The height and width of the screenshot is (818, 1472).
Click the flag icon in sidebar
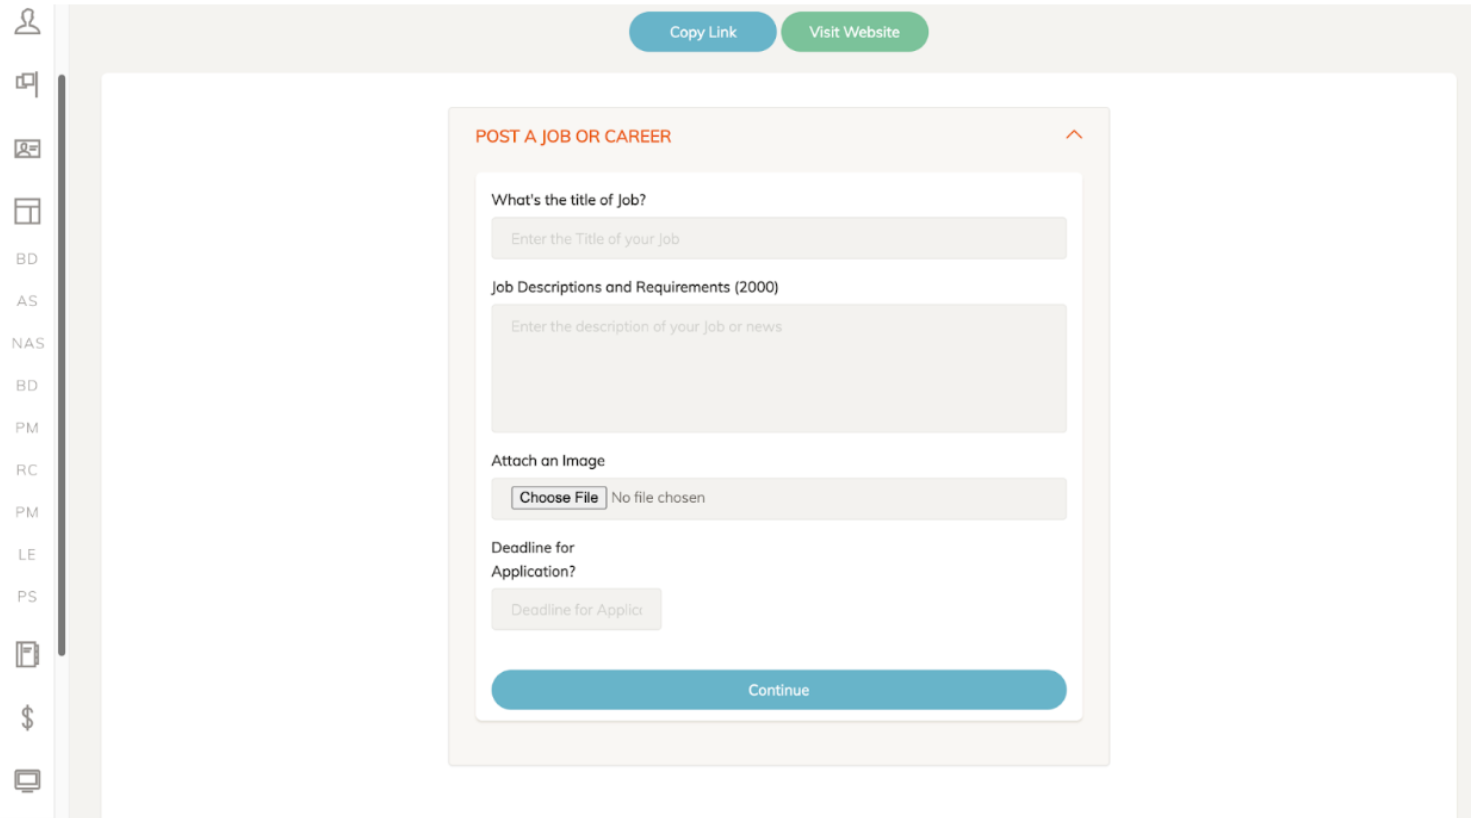tap(27, 83)
